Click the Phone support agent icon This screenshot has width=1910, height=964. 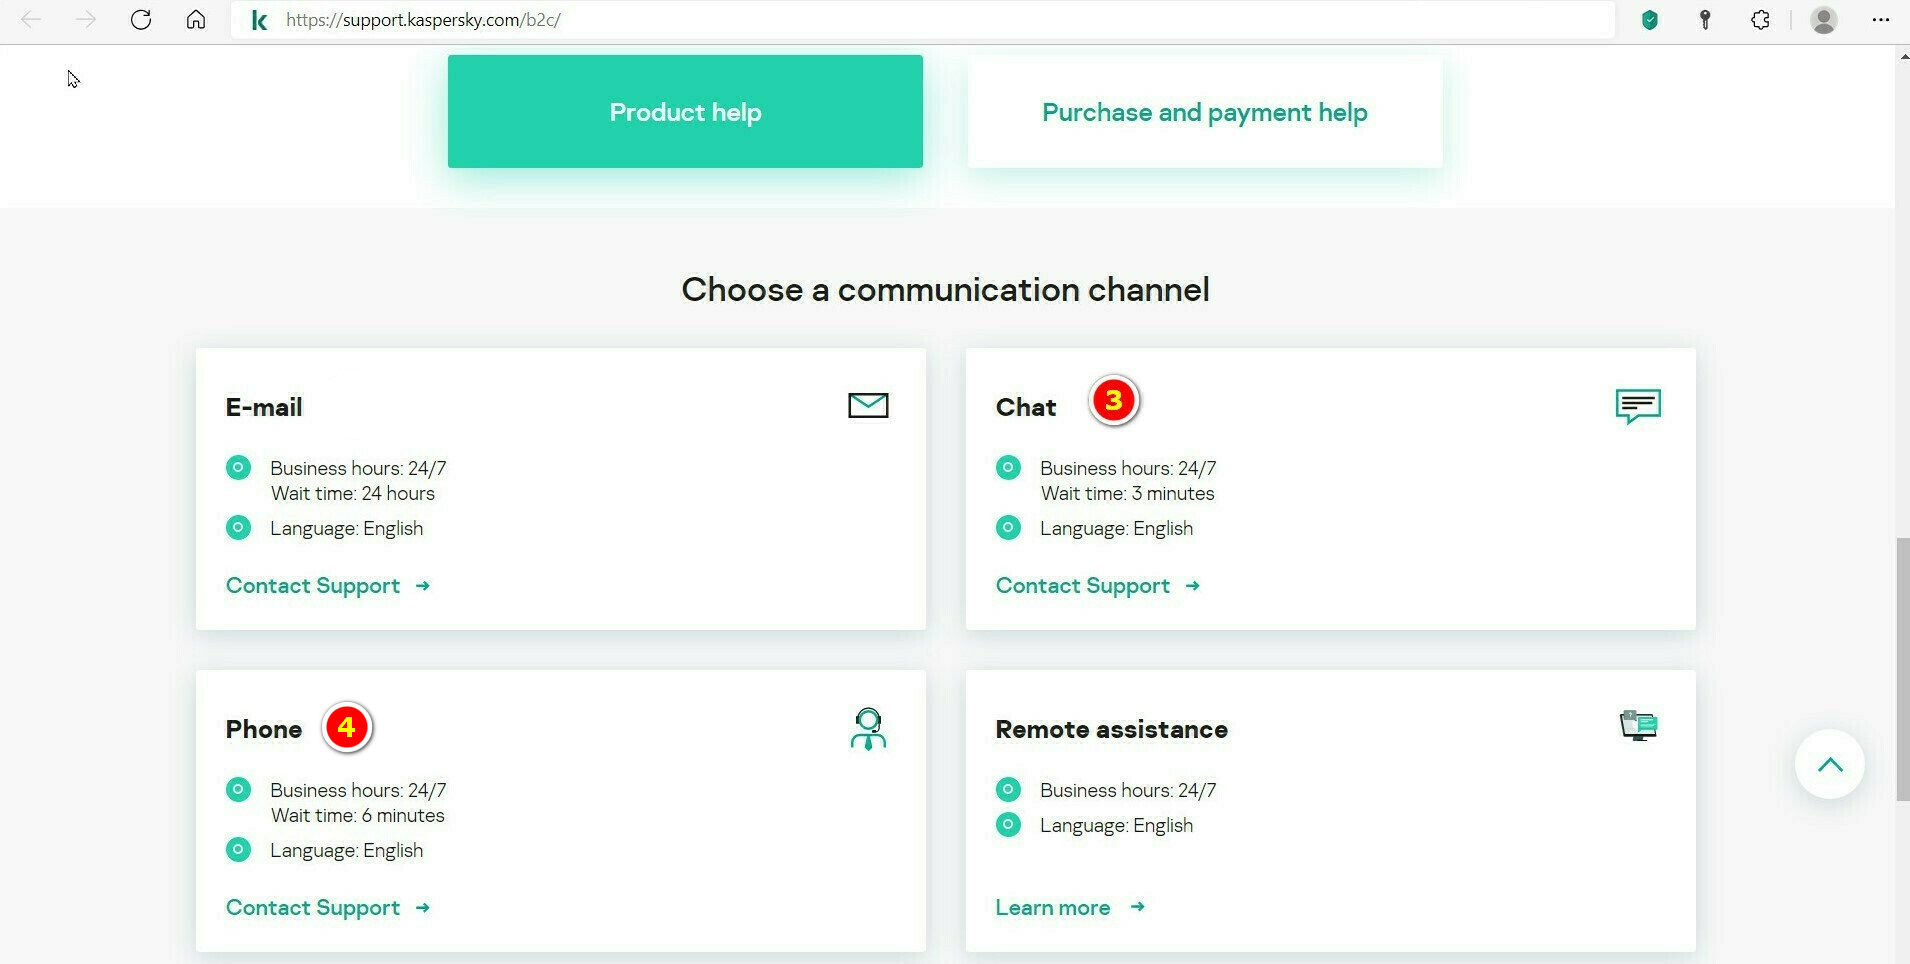pos(868,729)
